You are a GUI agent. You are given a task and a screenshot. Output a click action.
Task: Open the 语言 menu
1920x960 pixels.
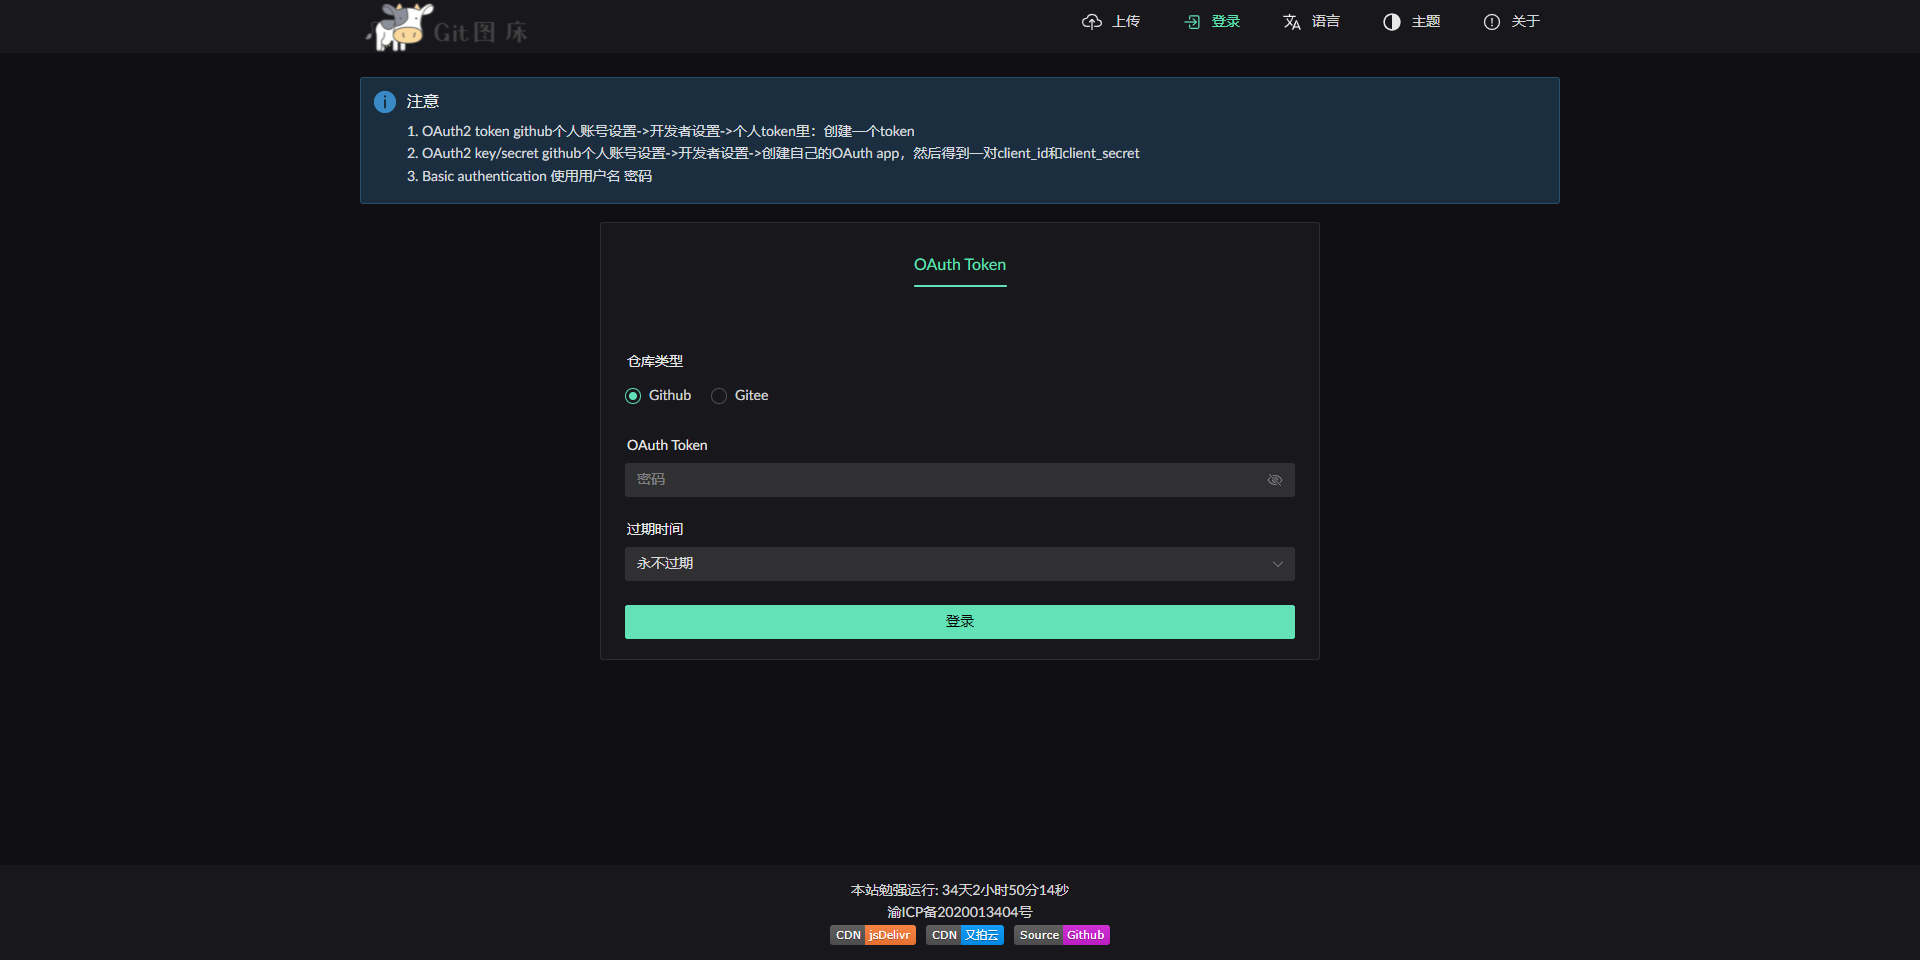coord(1311,22)
